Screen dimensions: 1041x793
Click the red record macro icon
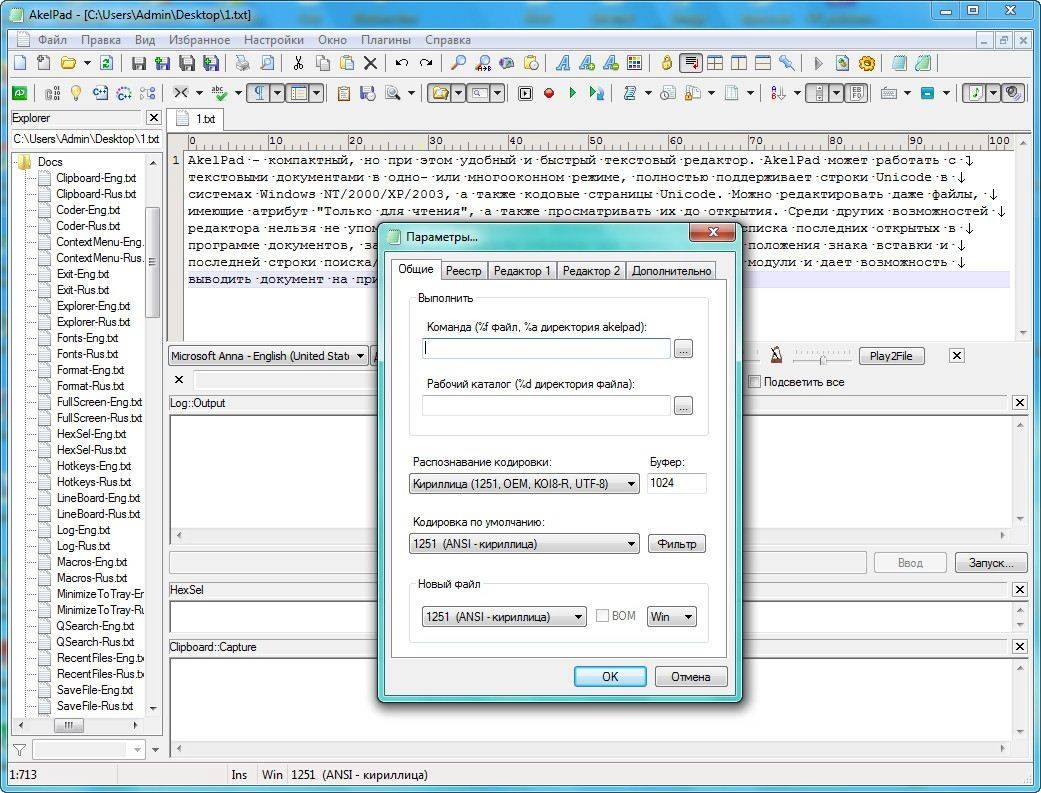[549, 93]
